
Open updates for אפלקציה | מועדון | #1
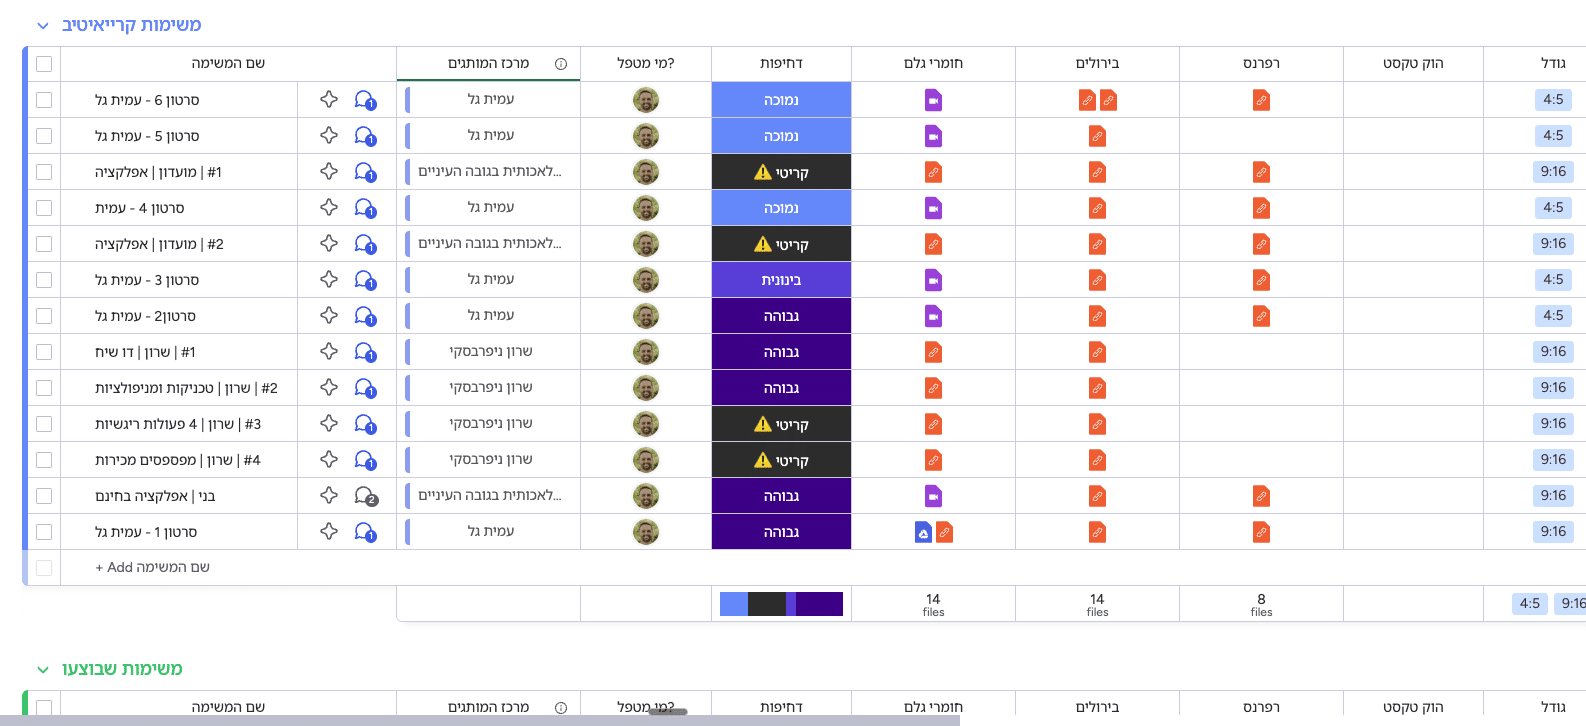365,172
